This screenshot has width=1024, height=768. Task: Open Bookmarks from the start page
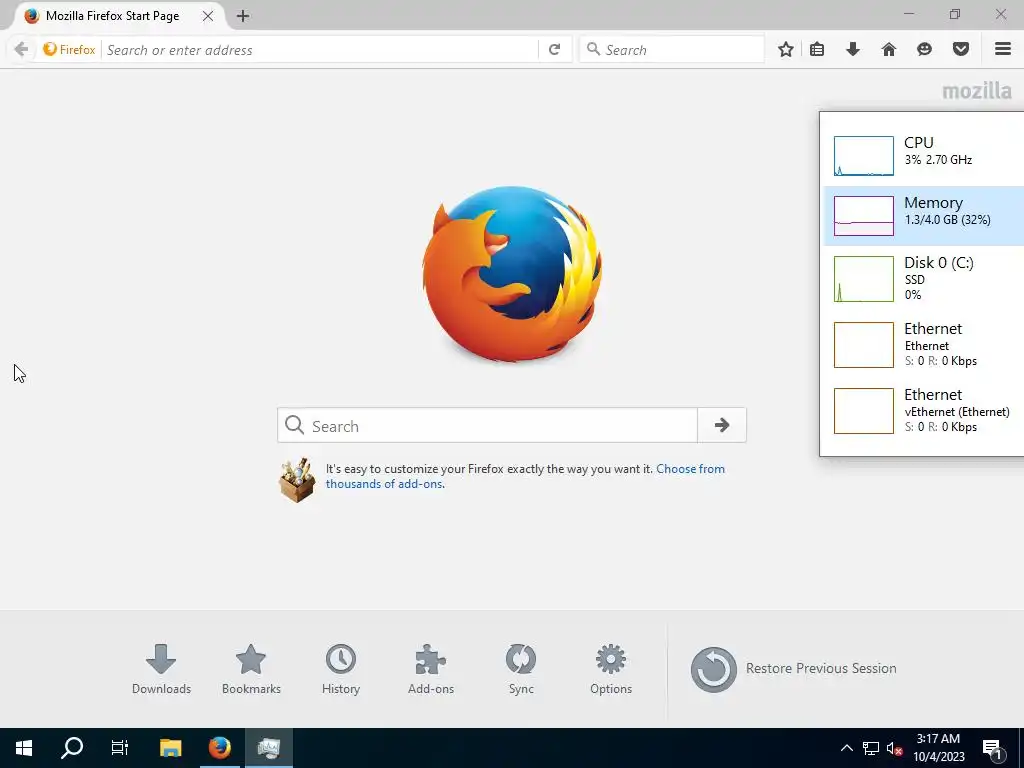(x=251, y=669)
